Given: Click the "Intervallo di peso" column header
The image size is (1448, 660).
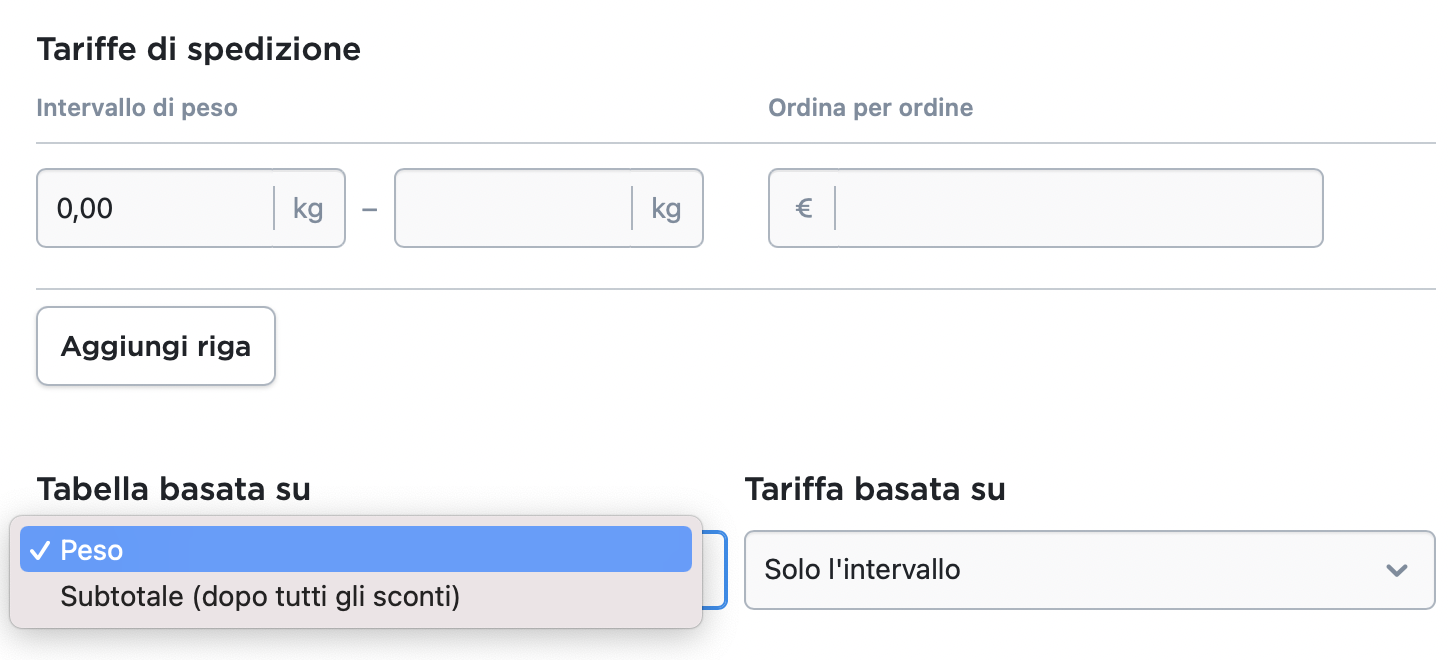Looking at the screenshot, I should [x=137, y=108].
